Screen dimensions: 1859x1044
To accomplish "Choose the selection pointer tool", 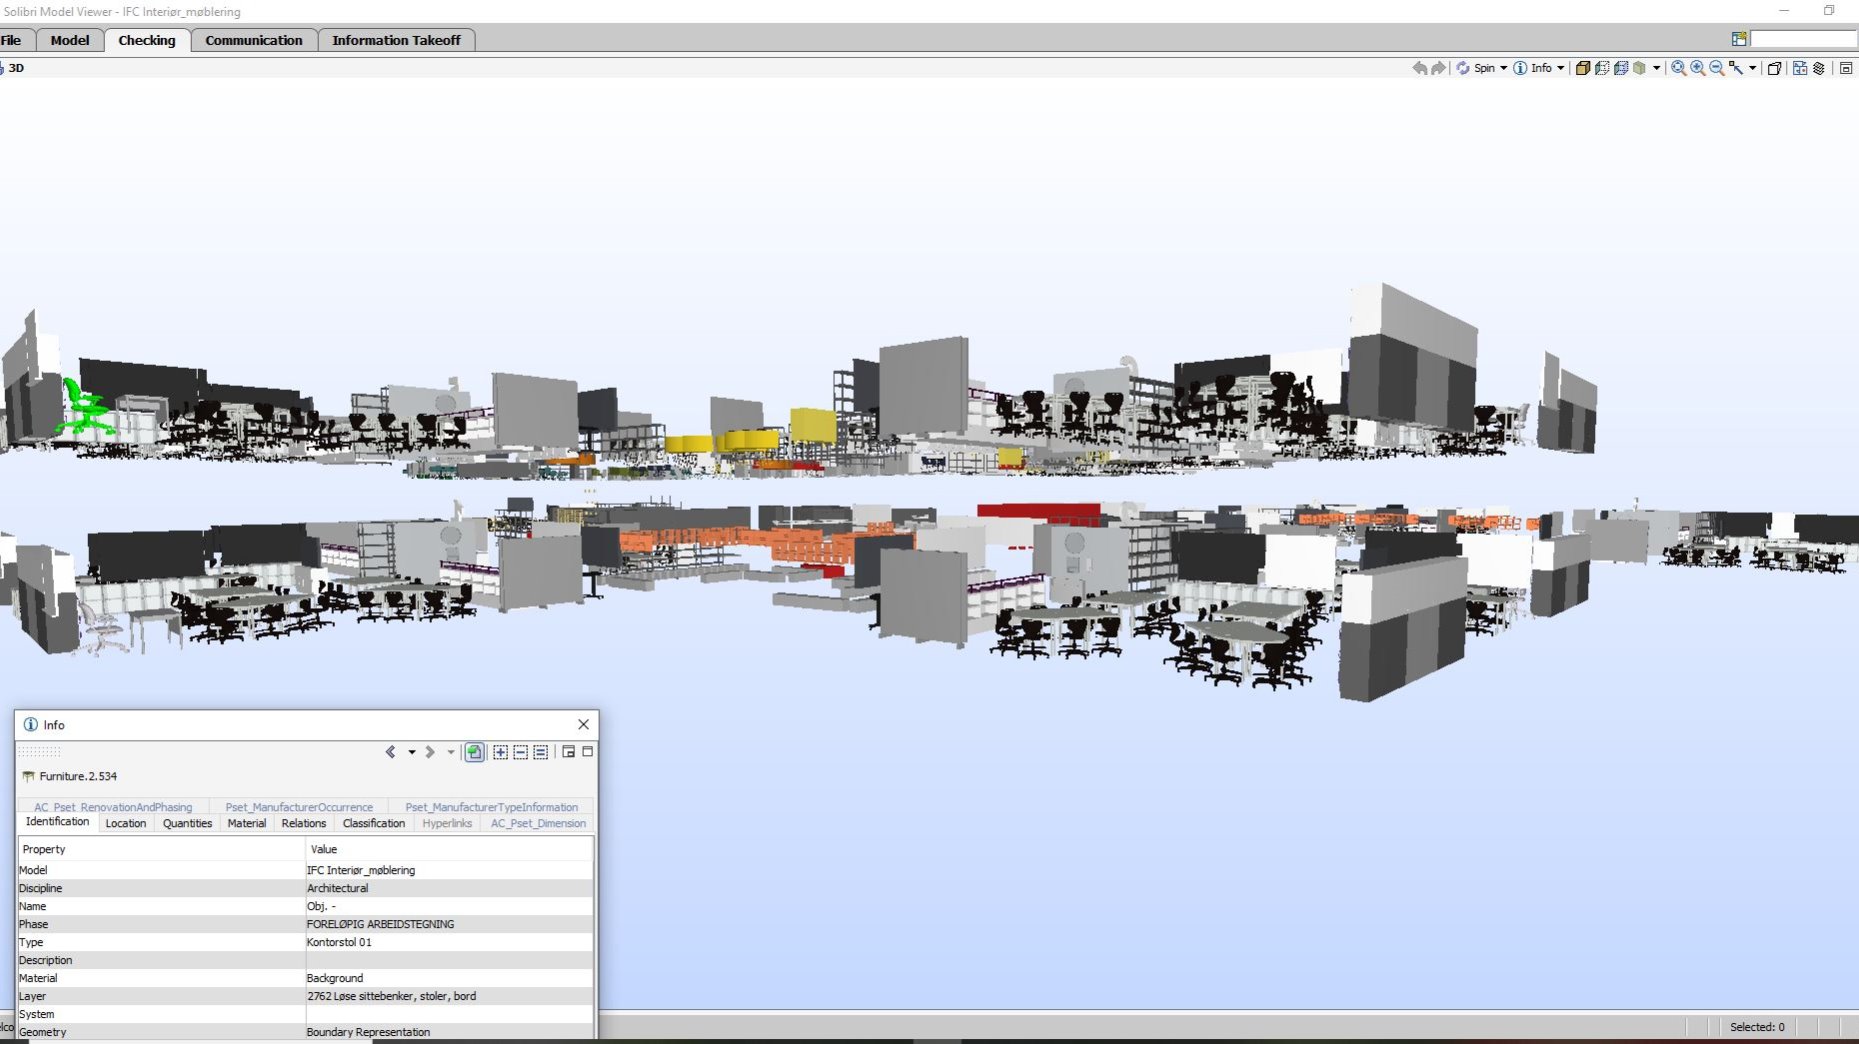I will pyautogui.click(x=1736, y=68).
